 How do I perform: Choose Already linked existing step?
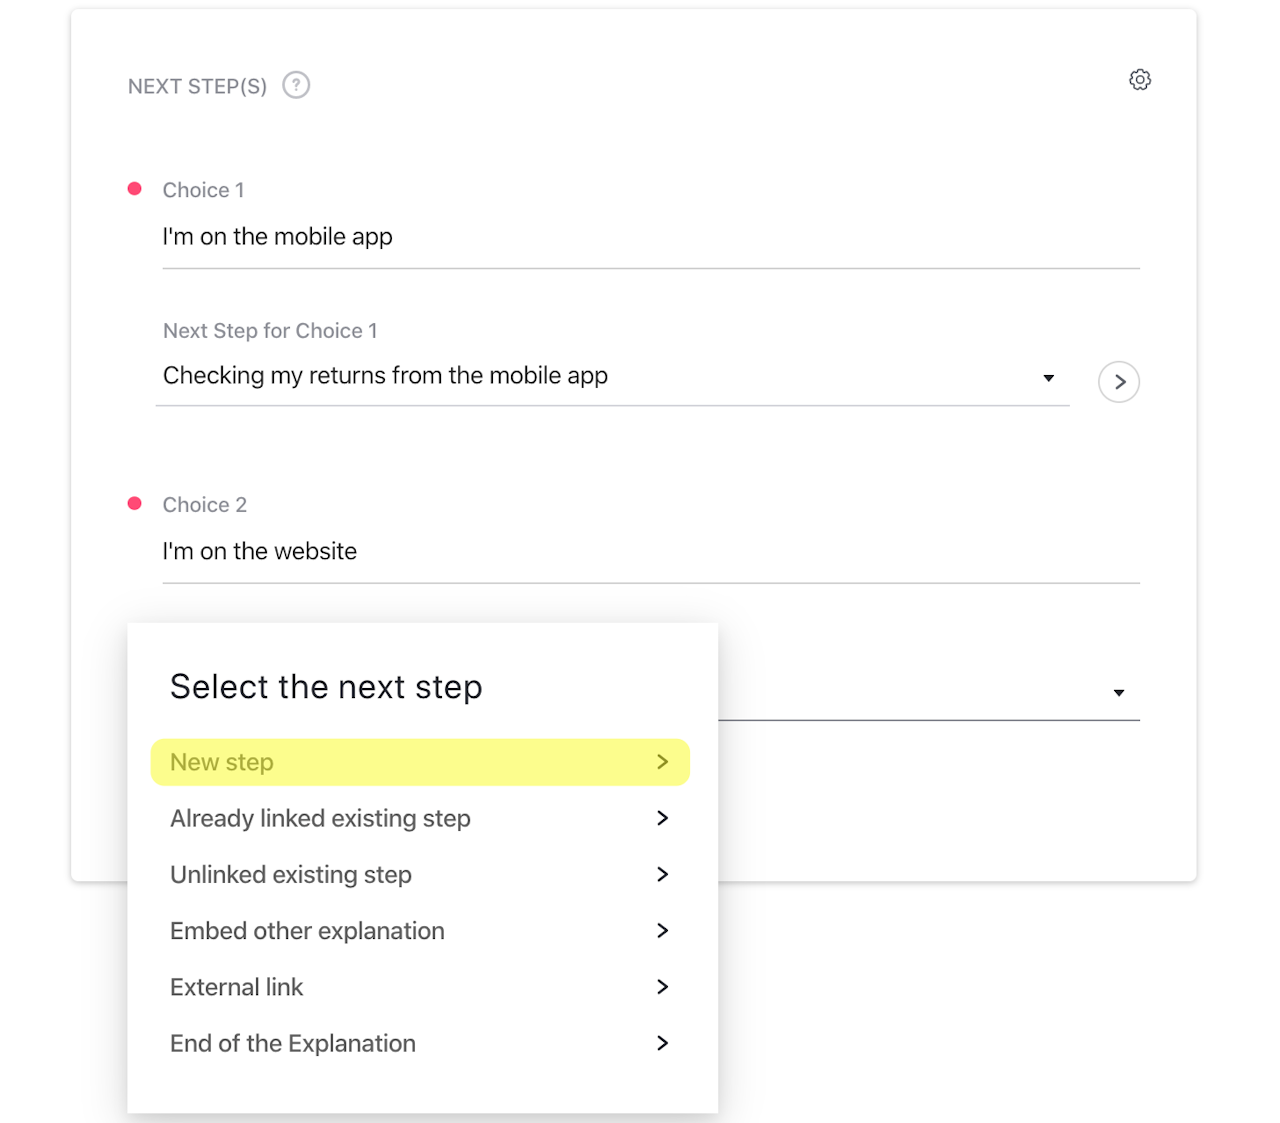(x=320, y=818)
